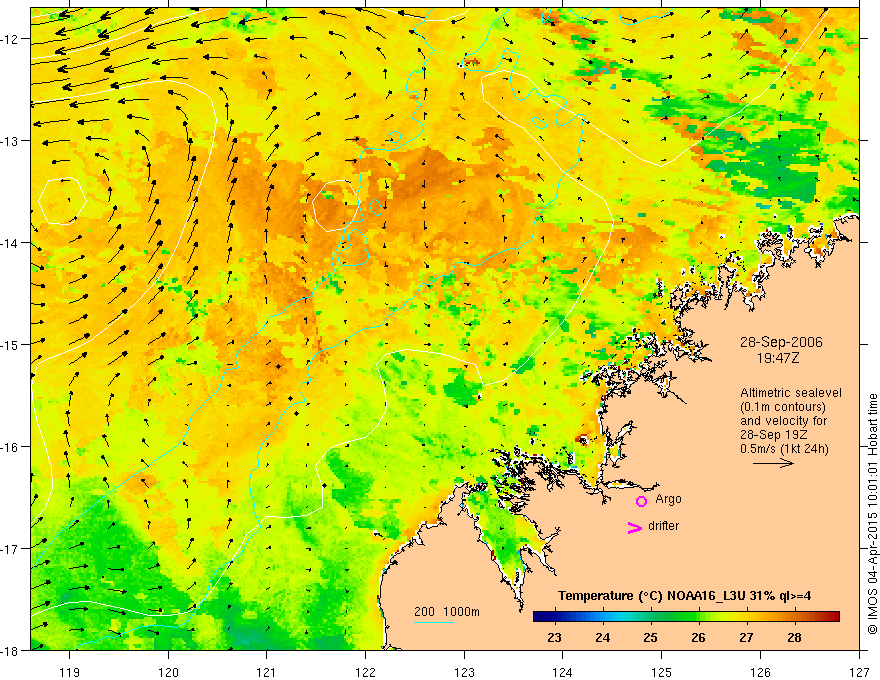
Task: Click the '-14' latitude axis label
Action: click(10, 243)
